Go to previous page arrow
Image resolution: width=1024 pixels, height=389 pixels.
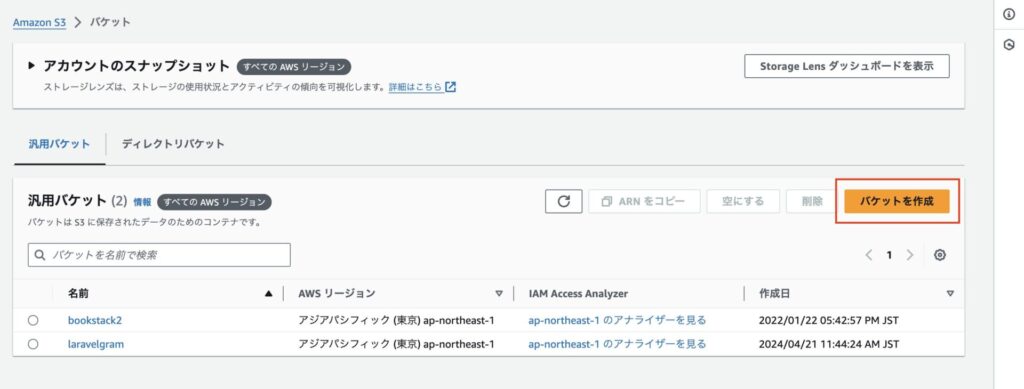click(x=869, y=255)
